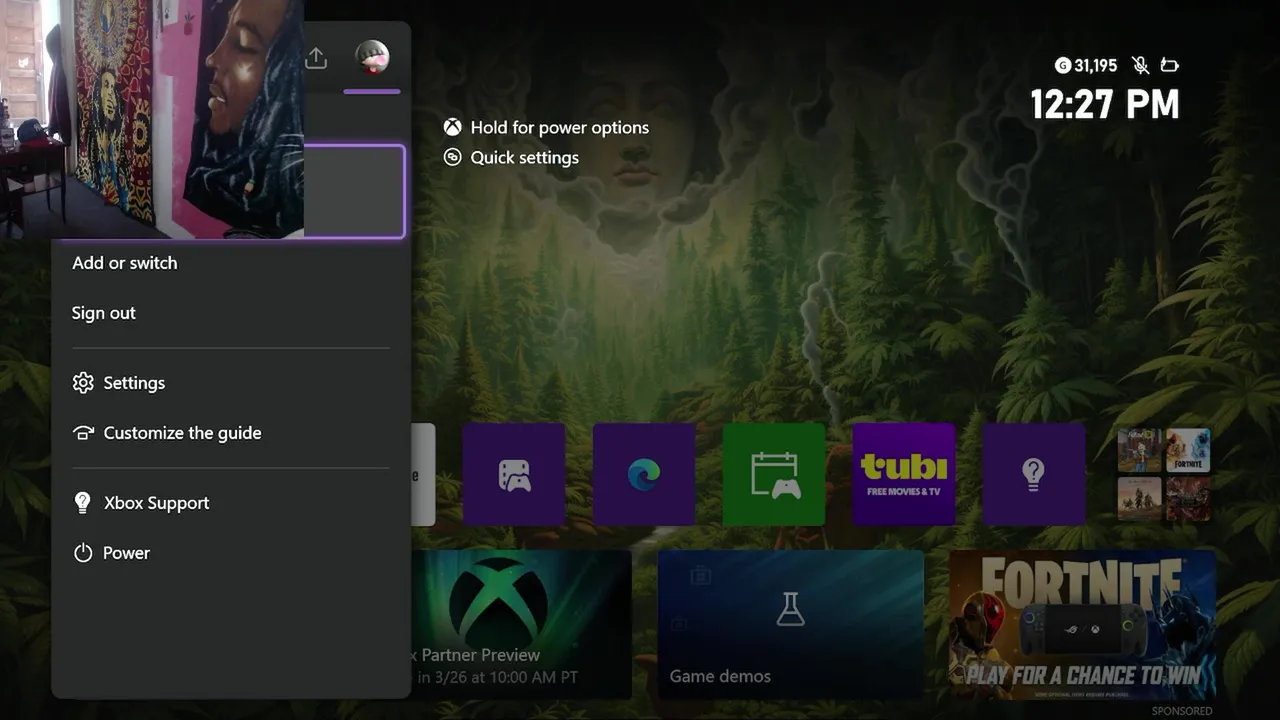Click the Xbox logo next to Hold for power options
The image size is (1280, 720).
[x=453, y=127]
